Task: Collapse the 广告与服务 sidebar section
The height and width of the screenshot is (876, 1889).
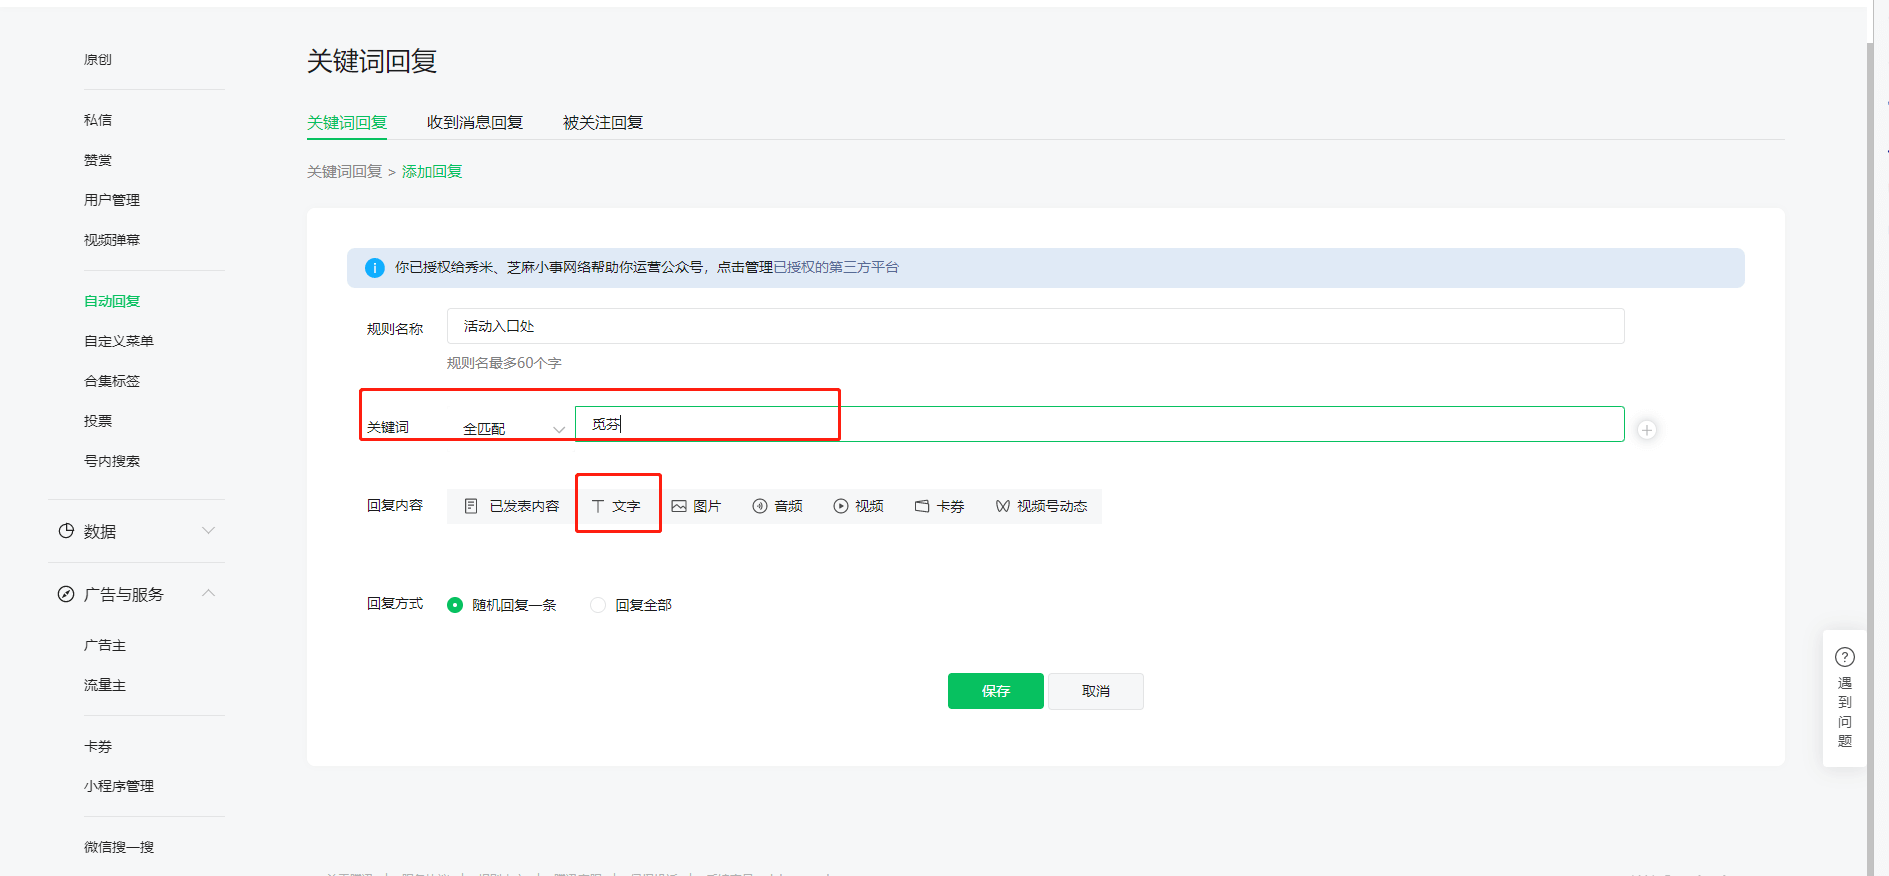Action: tap(208, 594)
